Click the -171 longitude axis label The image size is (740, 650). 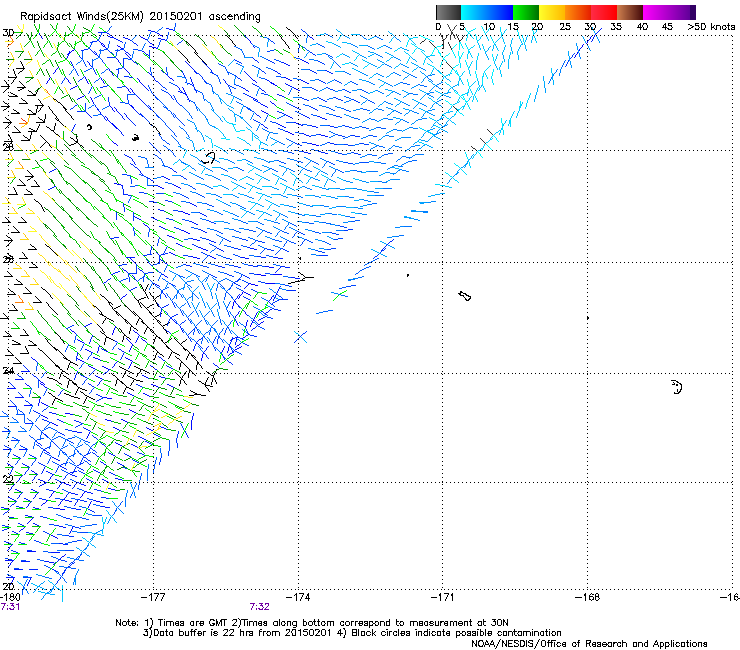443,598
